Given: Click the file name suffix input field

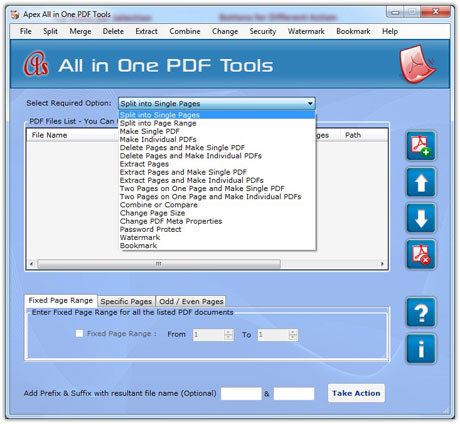Looking at the screenshot, I should pyautogui.click(x=294, y=394).
